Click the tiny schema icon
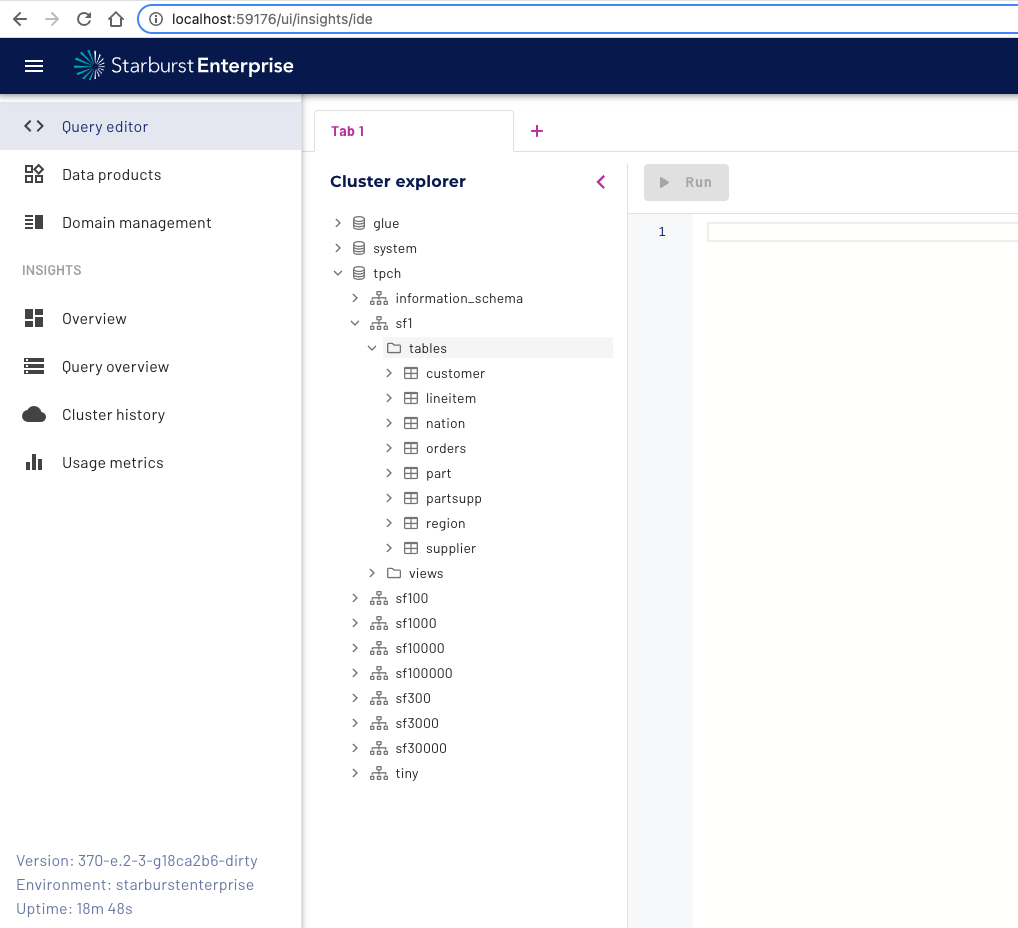This screenshot has height=928, width=1018. pyautogui.click(x=379, y=773)
